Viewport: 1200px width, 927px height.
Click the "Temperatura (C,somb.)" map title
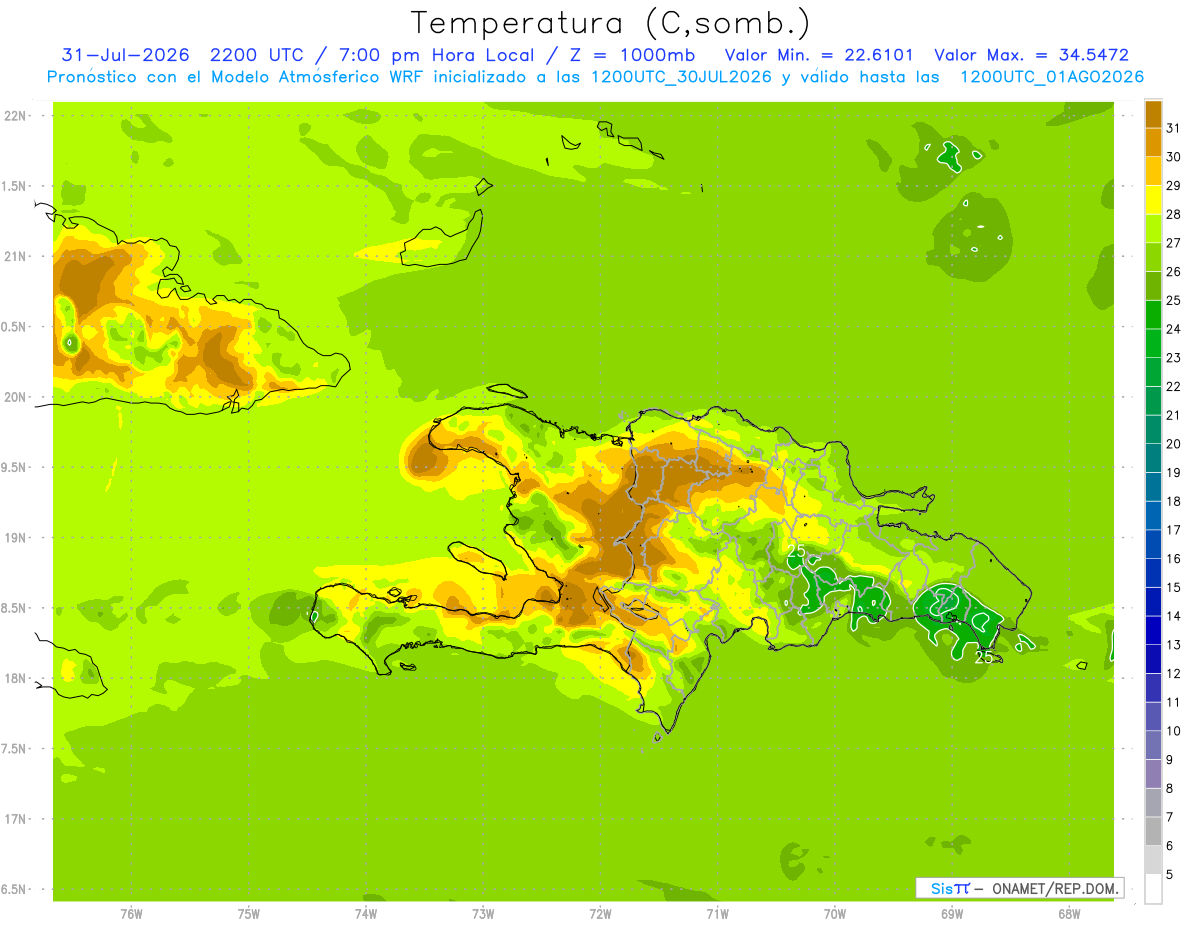(611, 23)
